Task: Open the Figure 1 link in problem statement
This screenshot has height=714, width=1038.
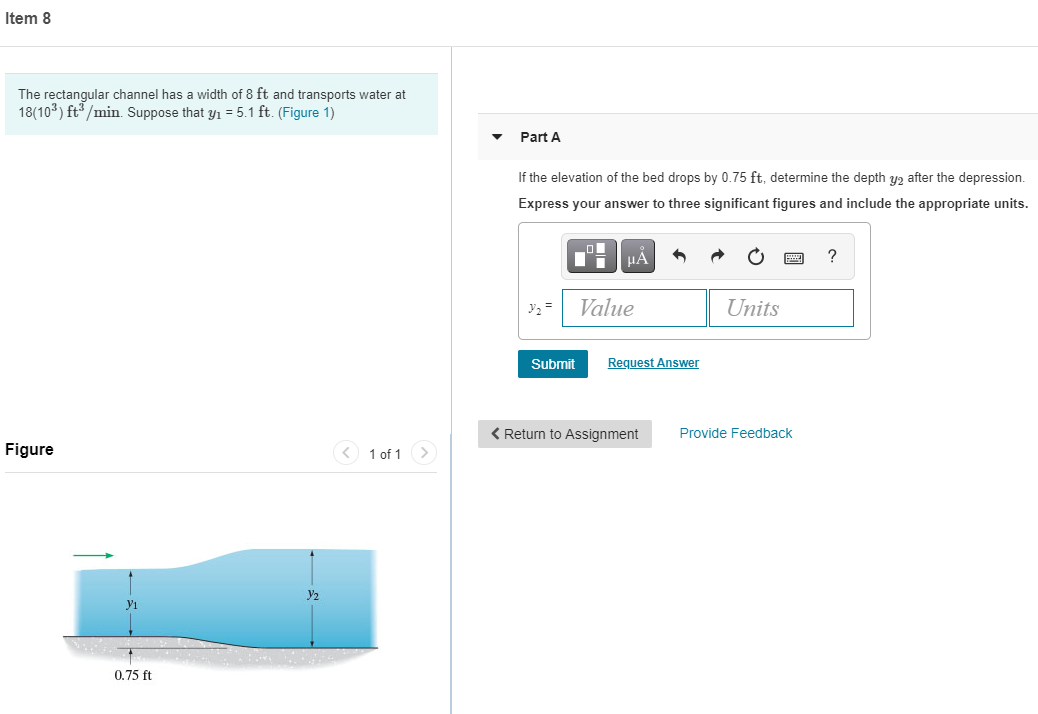Action: point(307,112)
